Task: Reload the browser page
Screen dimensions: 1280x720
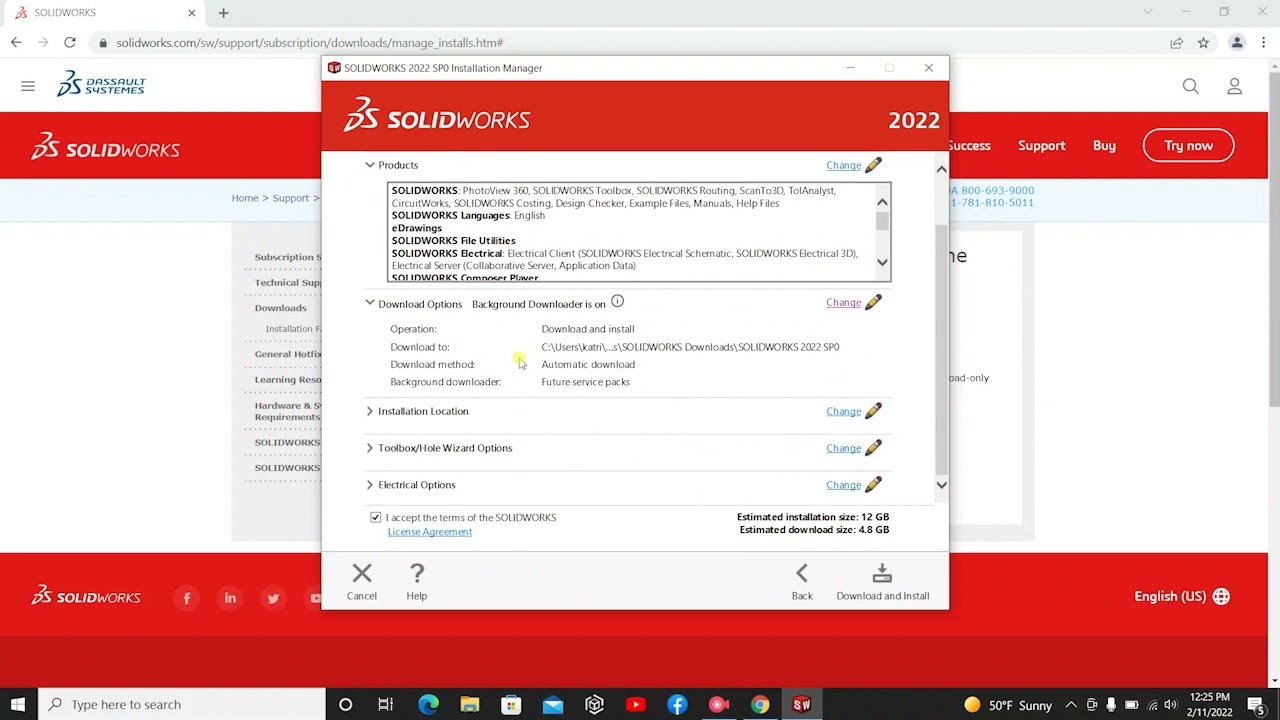Action: 69,42
